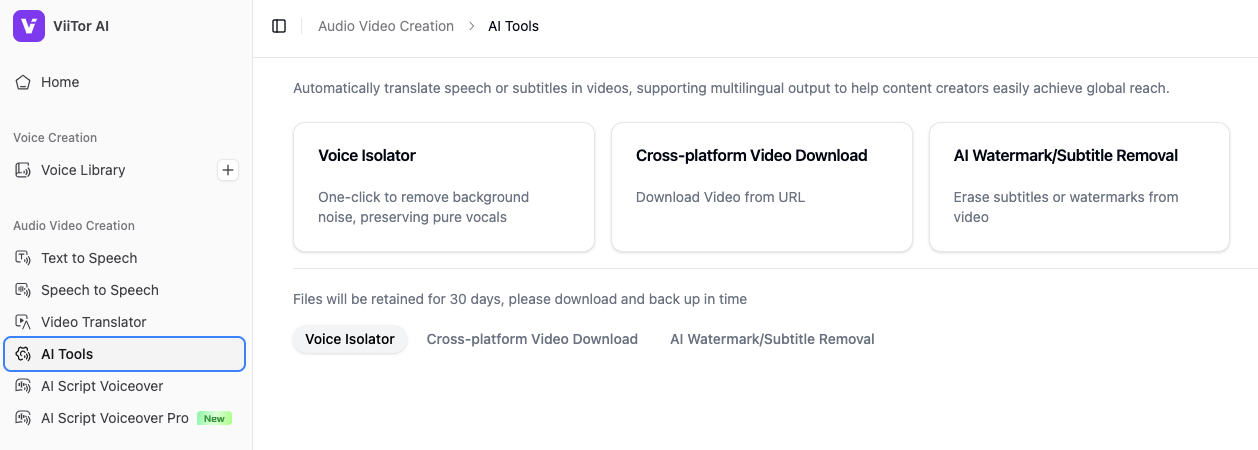Image resolution: width=1258 pixels, height=450 pixels.
Task: Open the AI Watermark/Subtitle Removal card
Action: pos(1079,187)
